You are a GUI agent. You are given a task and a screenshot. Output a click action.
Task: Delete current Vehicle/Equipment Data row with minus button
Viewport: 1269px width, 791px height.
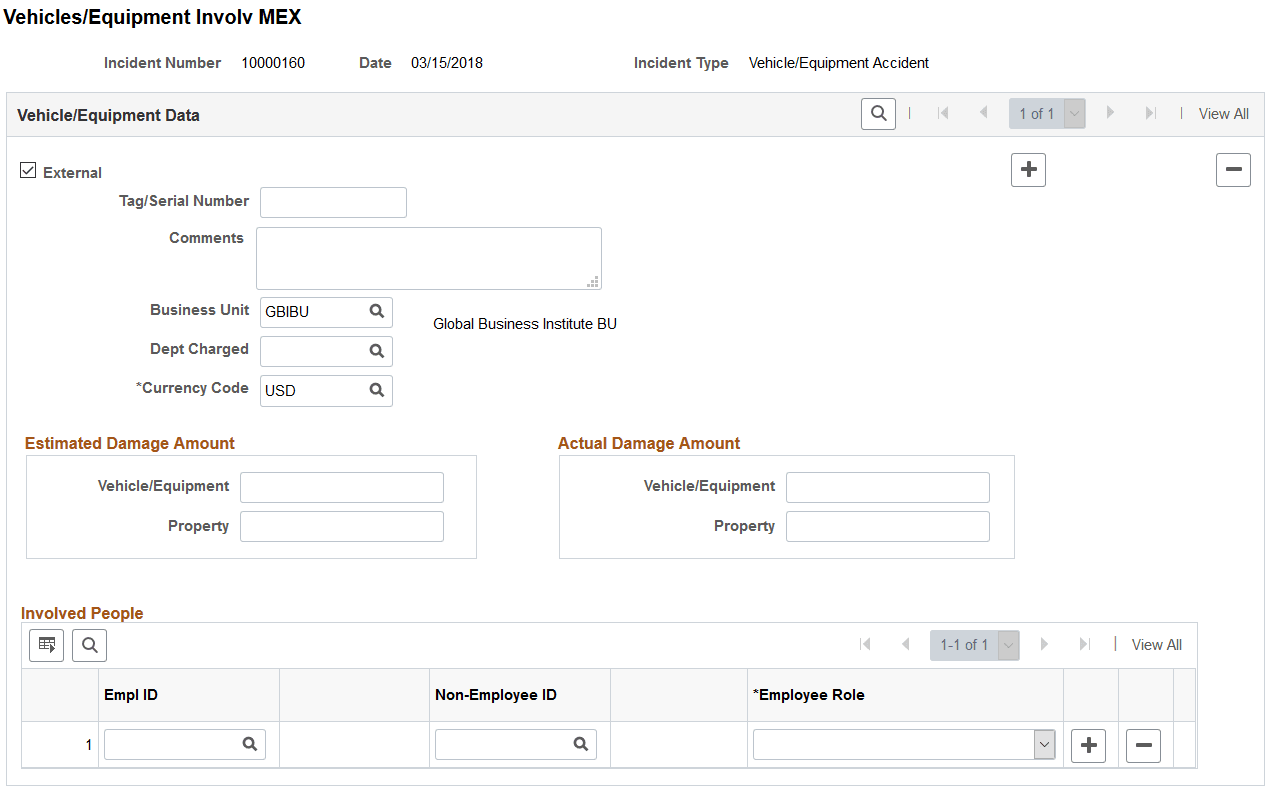tap(1233, 169)
